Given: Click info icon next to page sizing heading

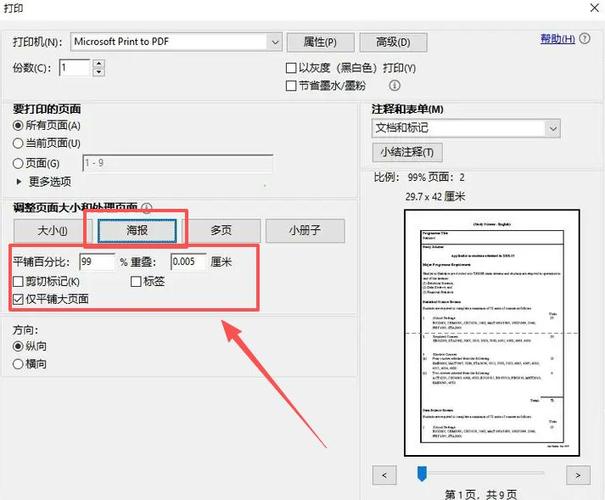Looking at the screenshot, I should coord(147,208).
